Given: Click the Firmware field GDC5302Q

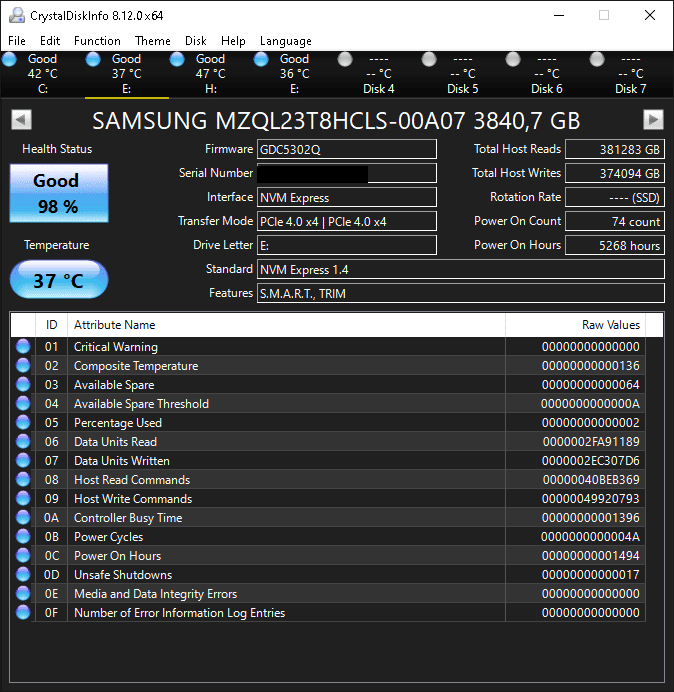Looking at the screenshot, I should 347,149.
